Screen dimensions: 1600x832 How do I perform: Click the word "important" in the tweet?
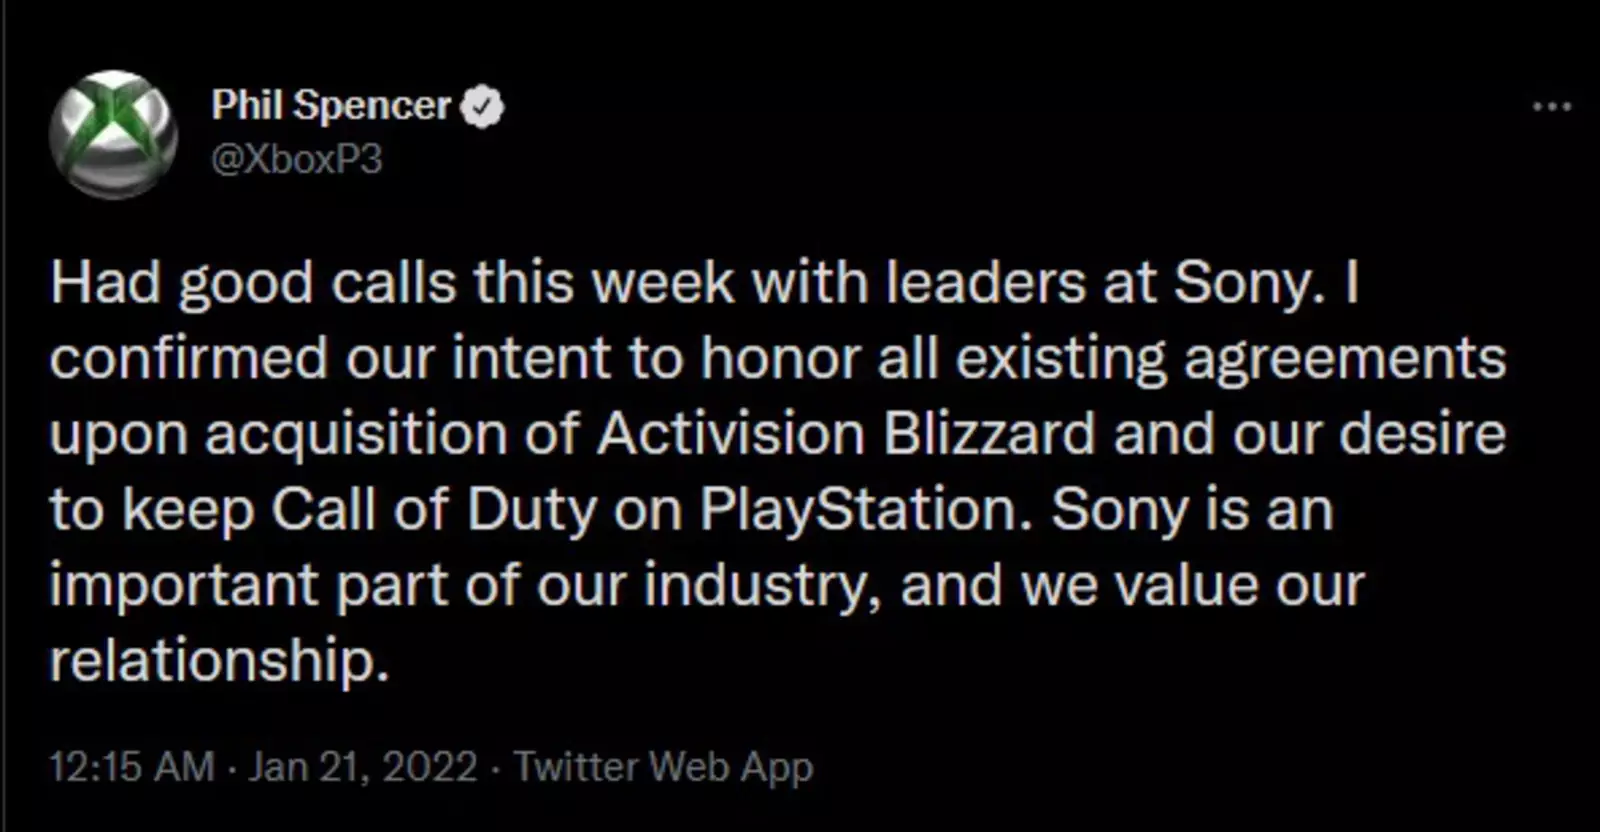point(184,586)
